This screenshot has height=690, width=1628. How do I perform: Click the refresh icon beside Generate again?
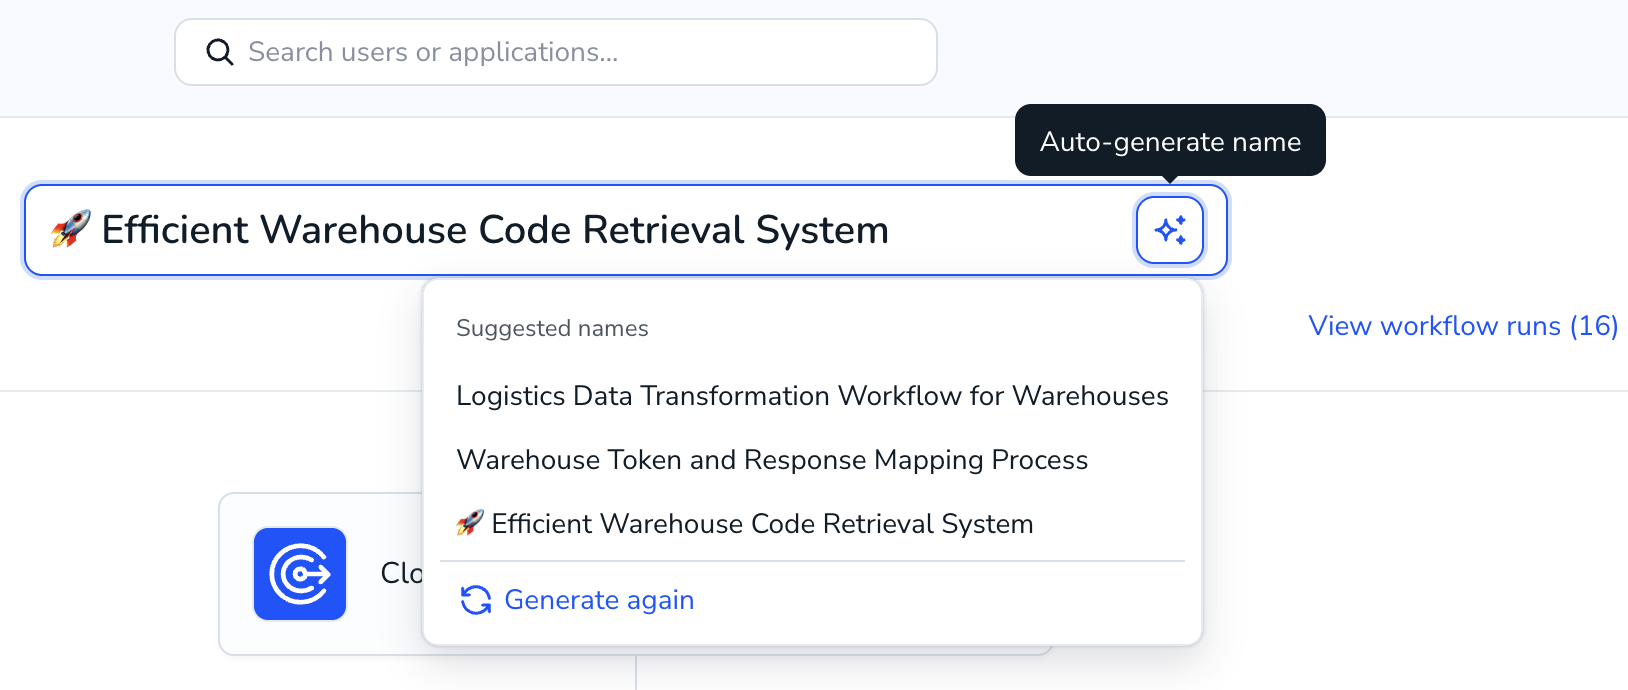[476, 600]
